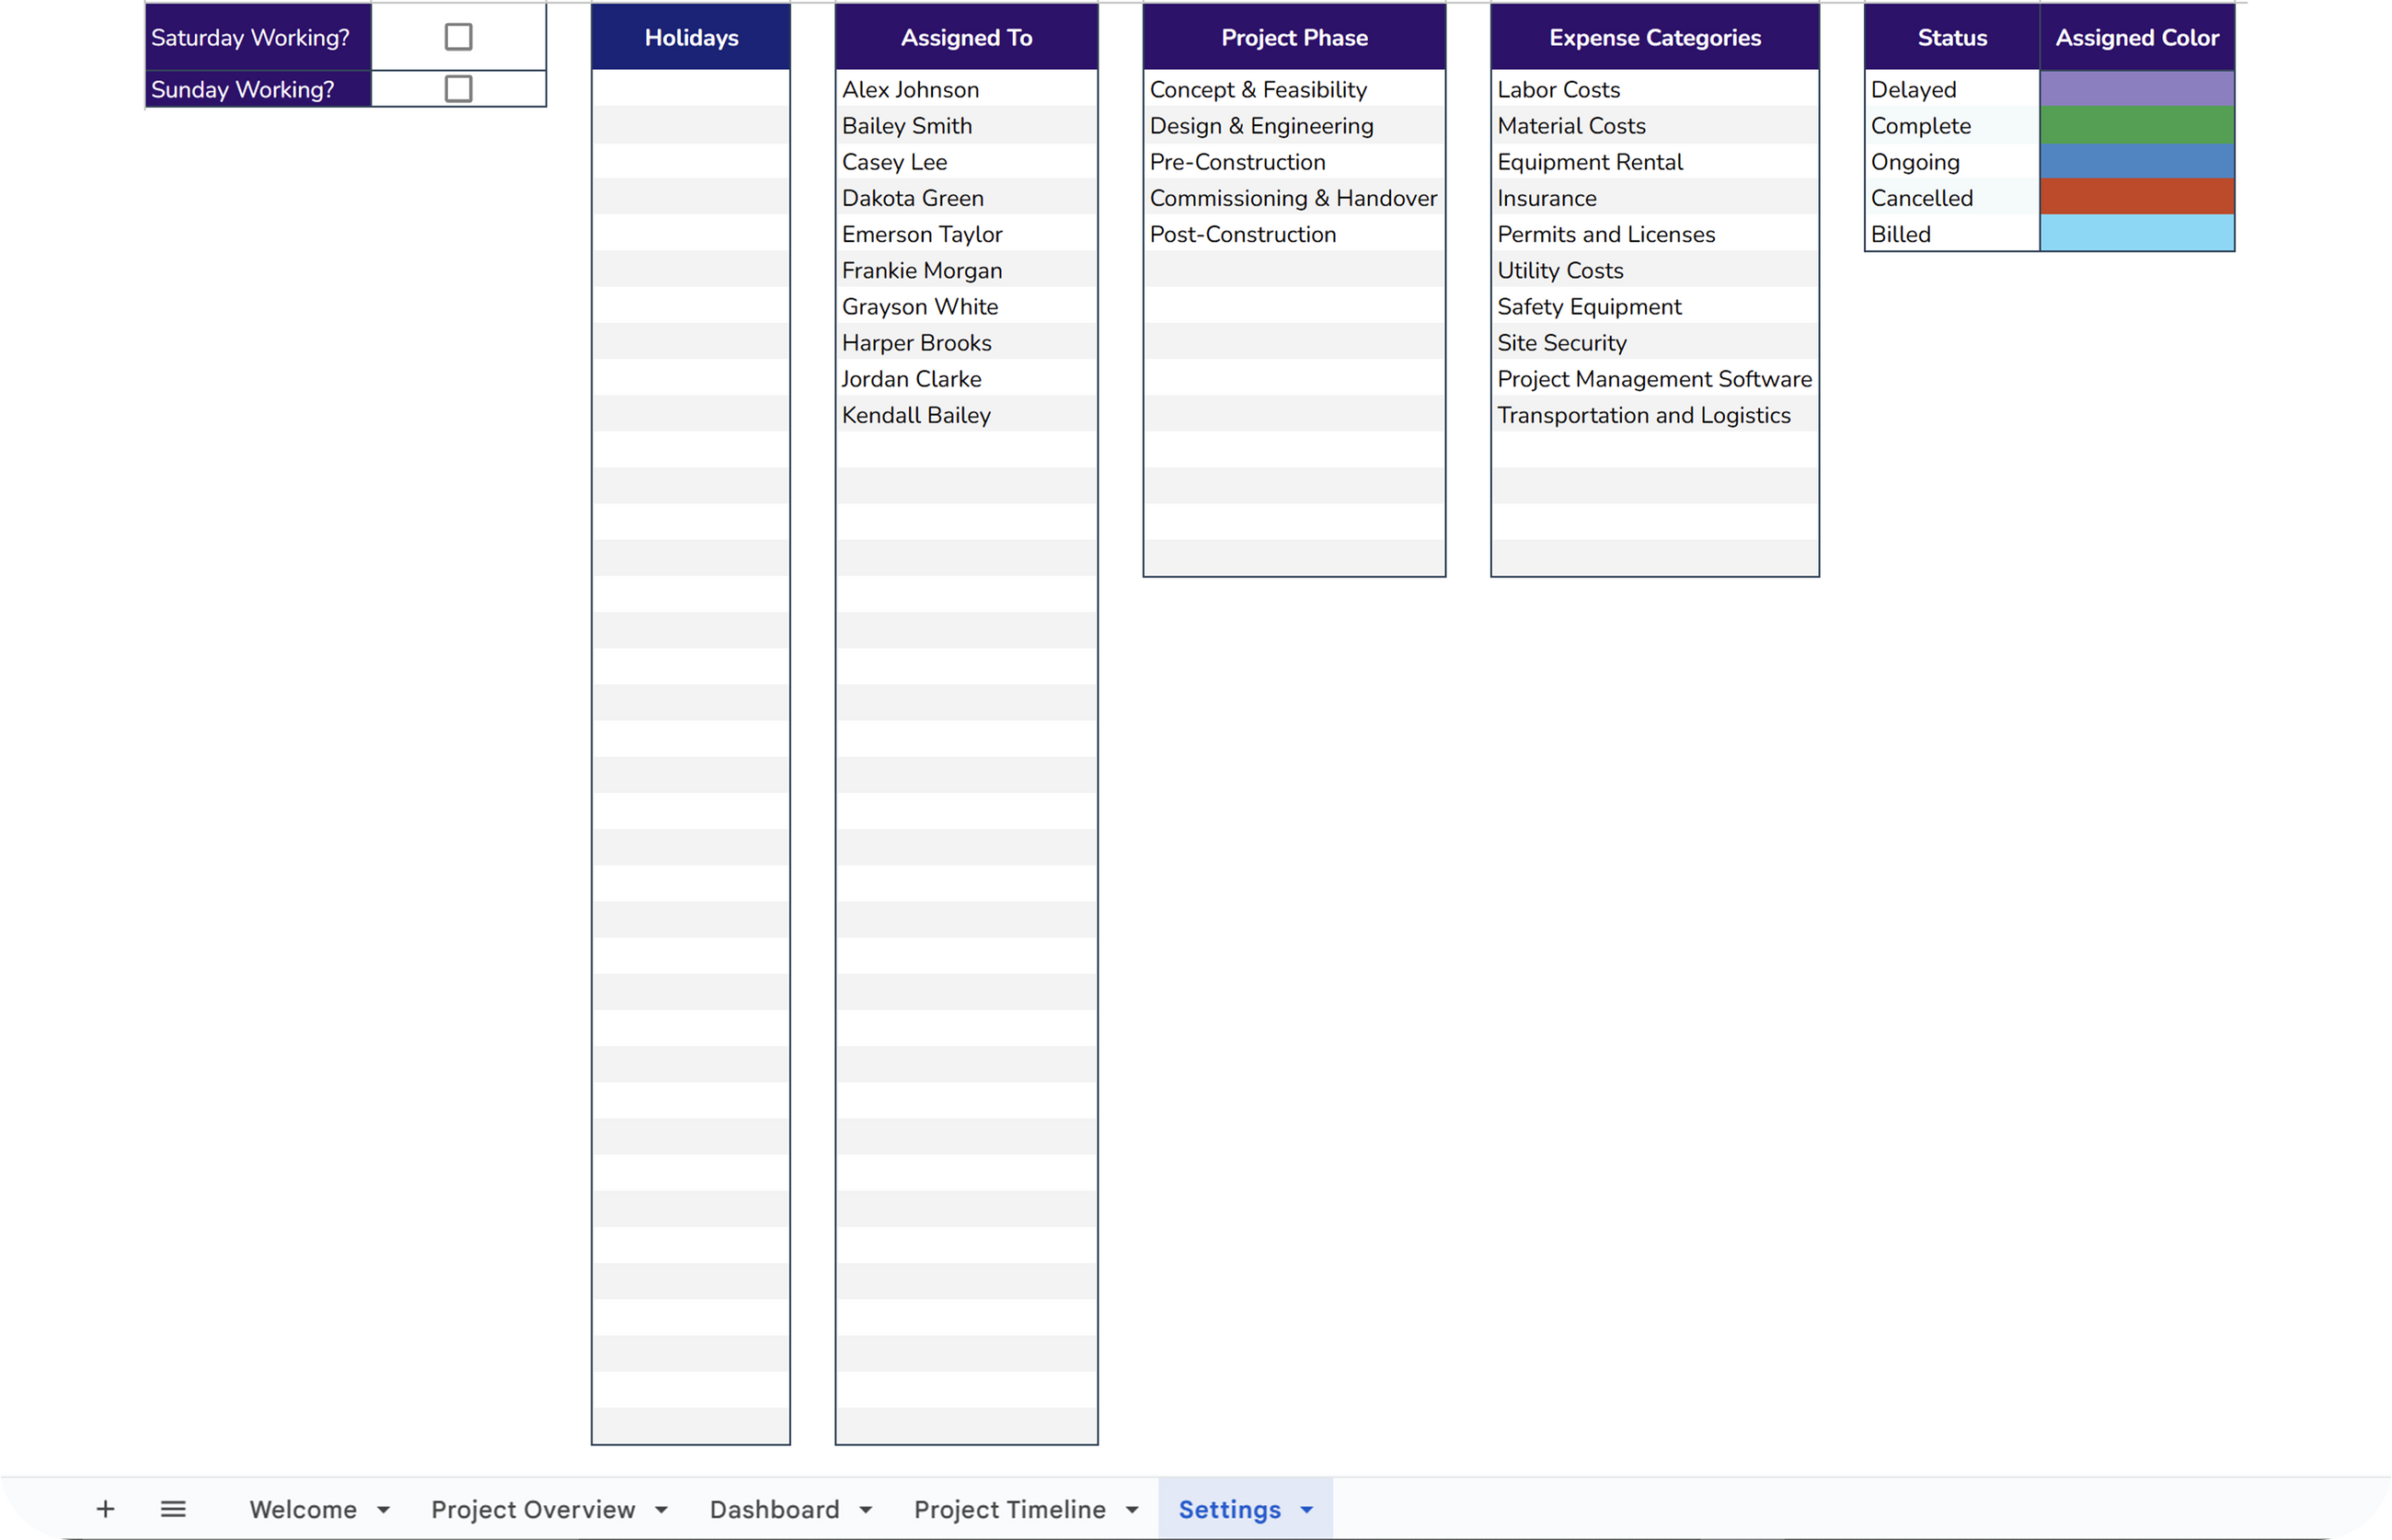Screen dimensions: 2392x1540
Task: Select the light blue color for Billed
Action: (x=2137, y=233)
